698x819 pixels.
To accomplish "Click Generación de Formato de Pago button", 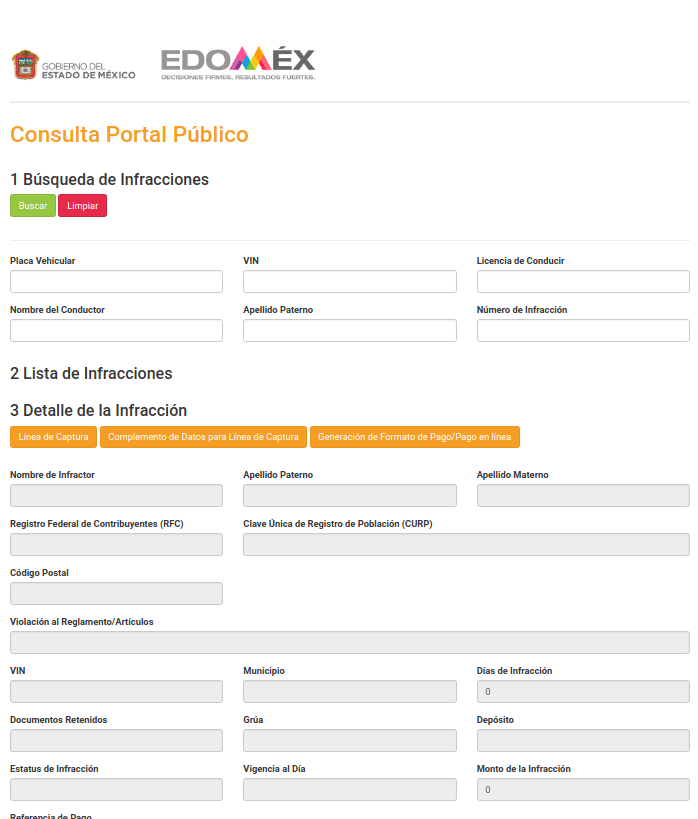I will pos(414,437).
